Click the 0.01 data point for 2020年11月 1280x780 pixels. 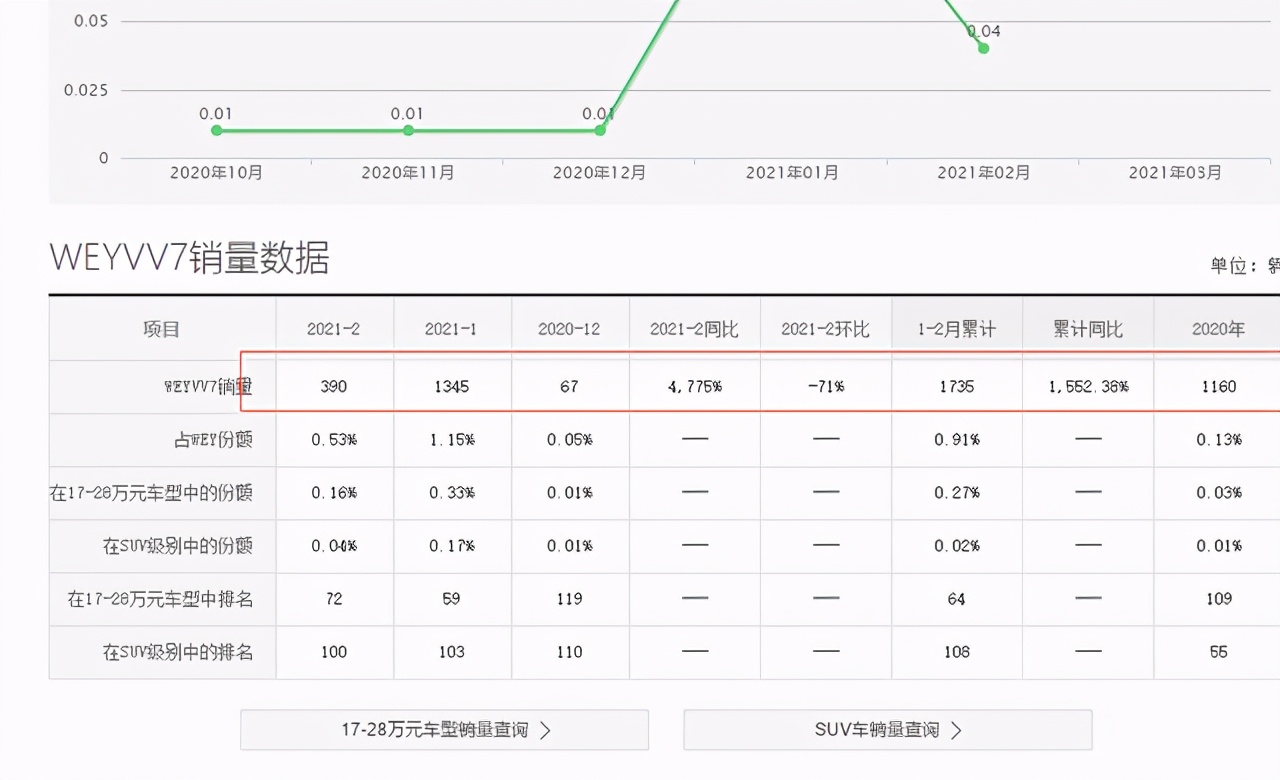tap(407, 128)
